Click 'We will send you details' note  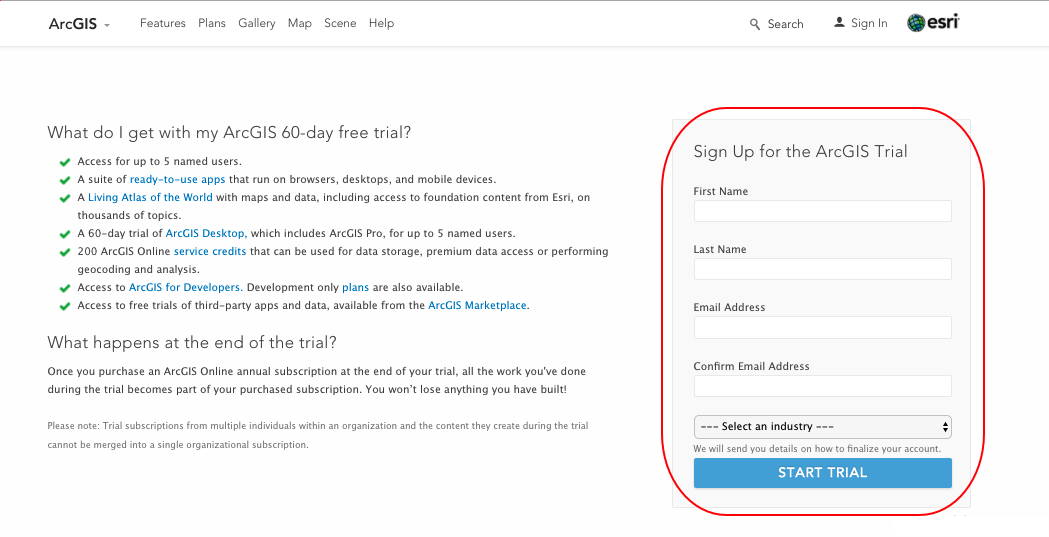pyautogui.click(x=817, y=449)
